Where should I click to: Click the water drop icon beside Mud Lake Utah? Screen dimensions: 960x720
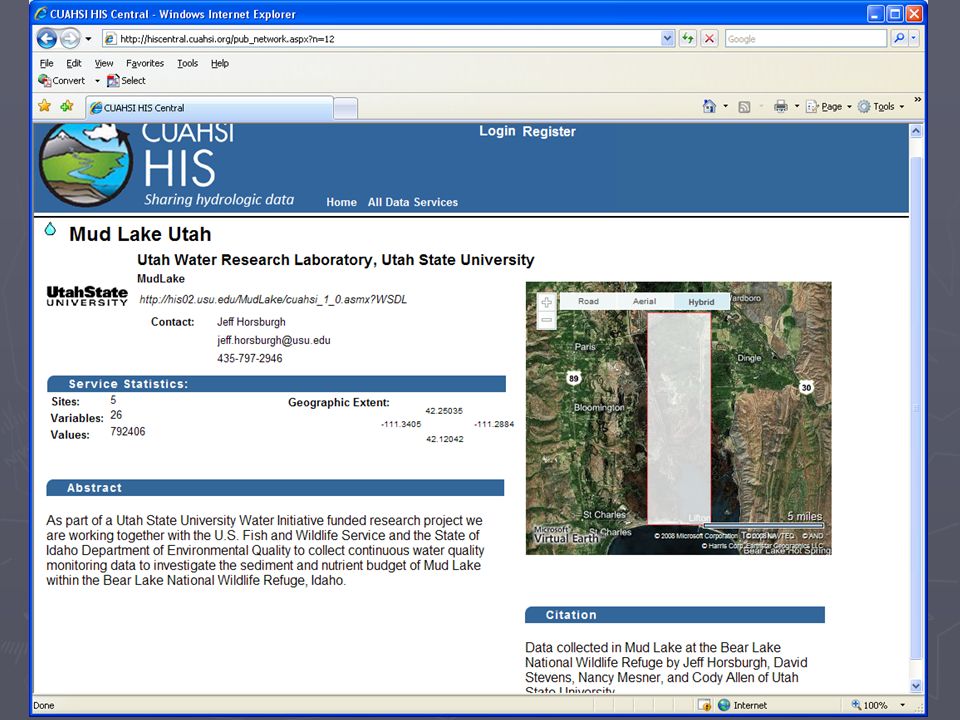click(x=50, y=229)
